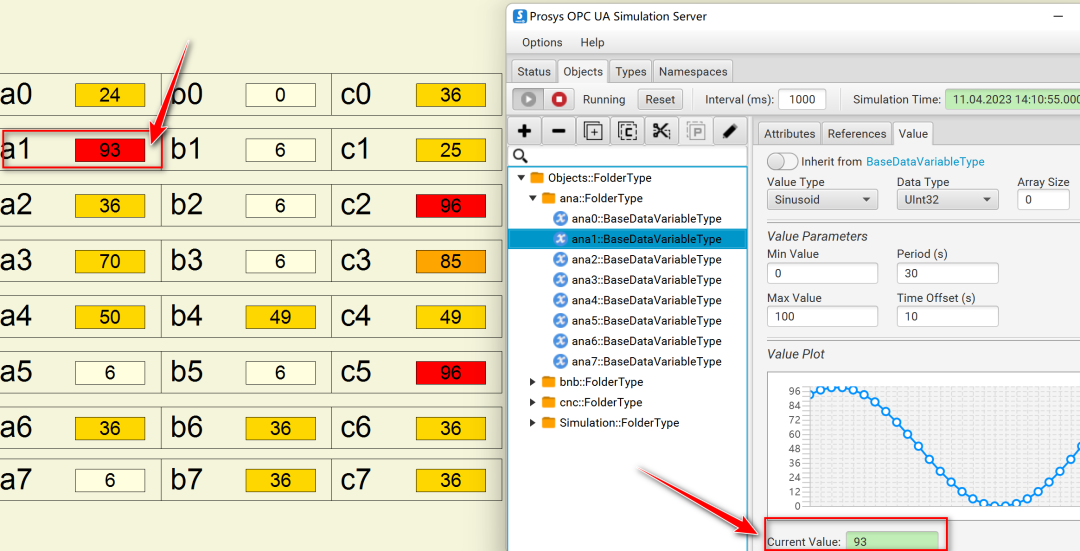Viewport: 1080px width, 551px height.
Task: Stop the simulation with red stop button
Action: [x=559, y=99]
